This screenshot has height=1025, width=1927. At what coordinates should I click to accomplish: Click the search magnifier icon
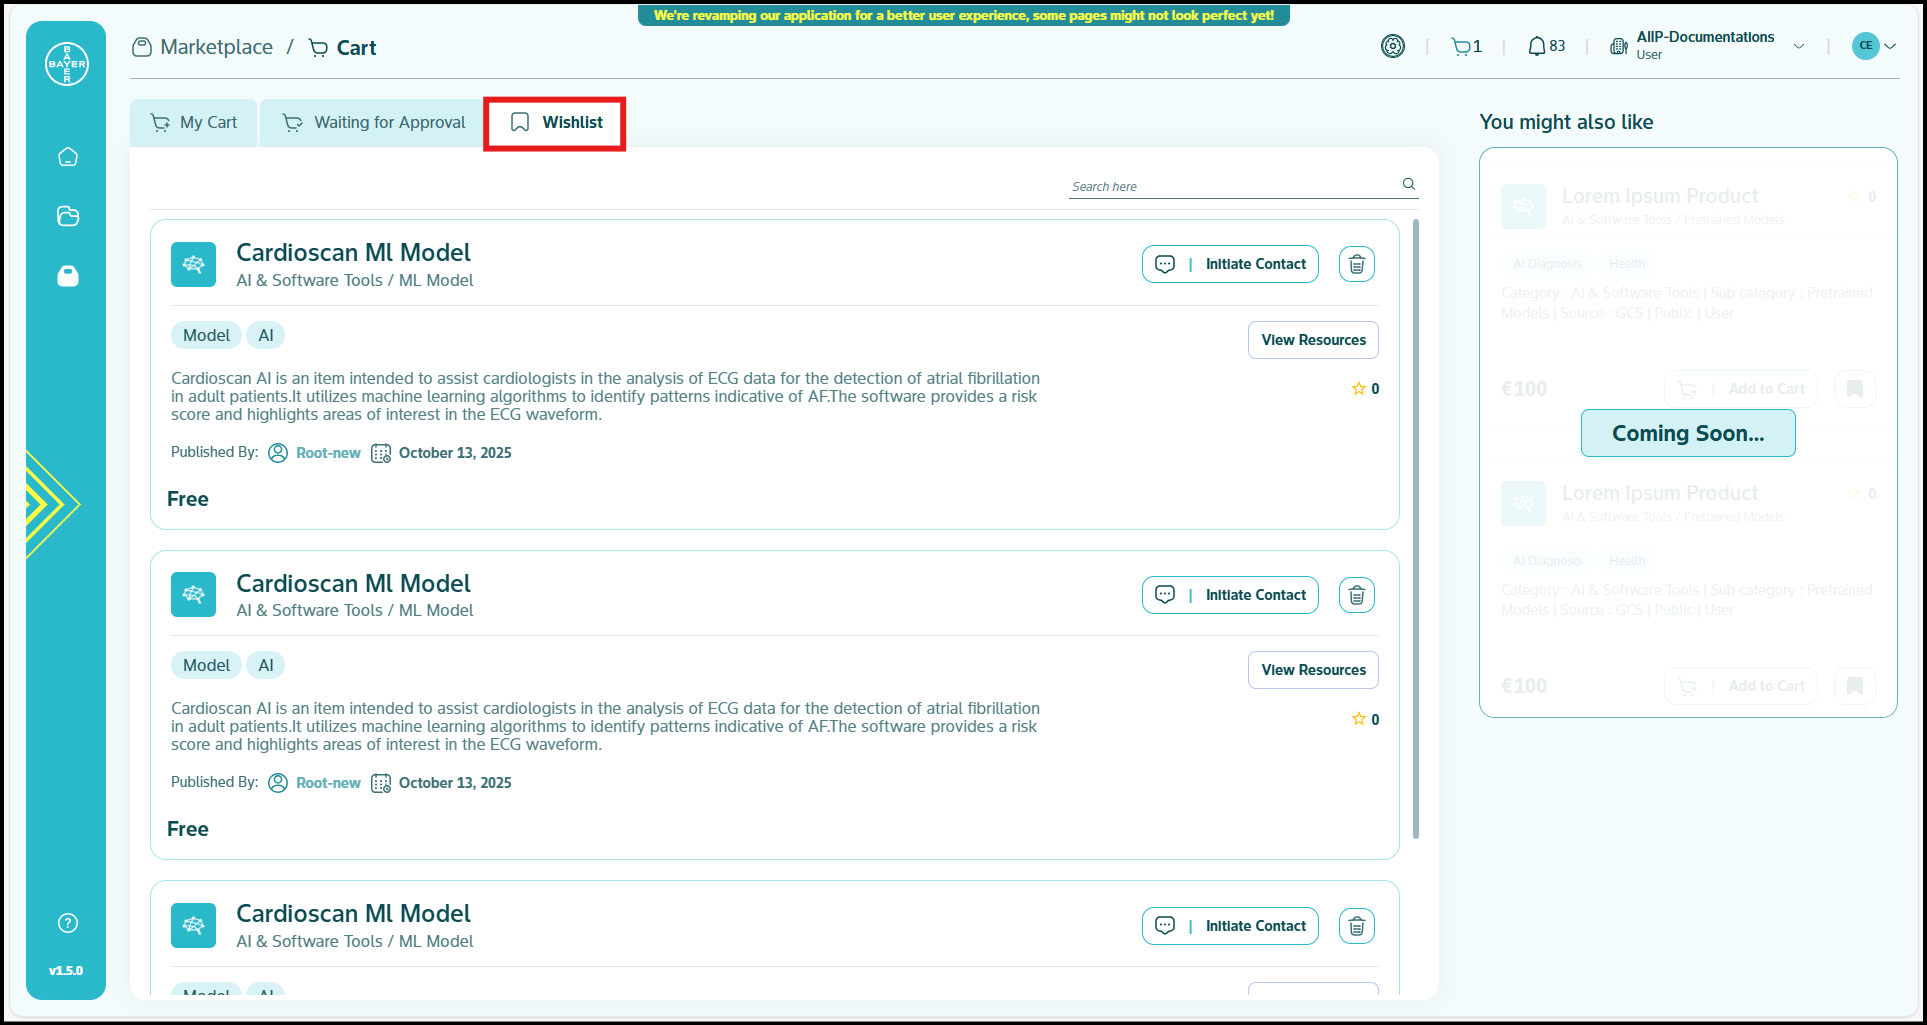point(1408,184)
